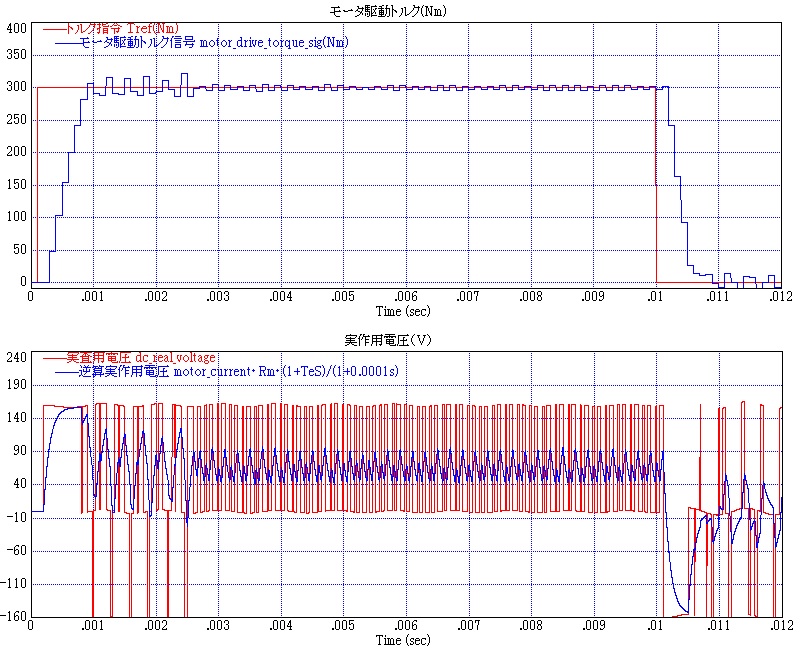
Task: Click blue line sample beside モータ駆動トルク信号 legend
Action: pyautogui.click(x=64, y=43)
